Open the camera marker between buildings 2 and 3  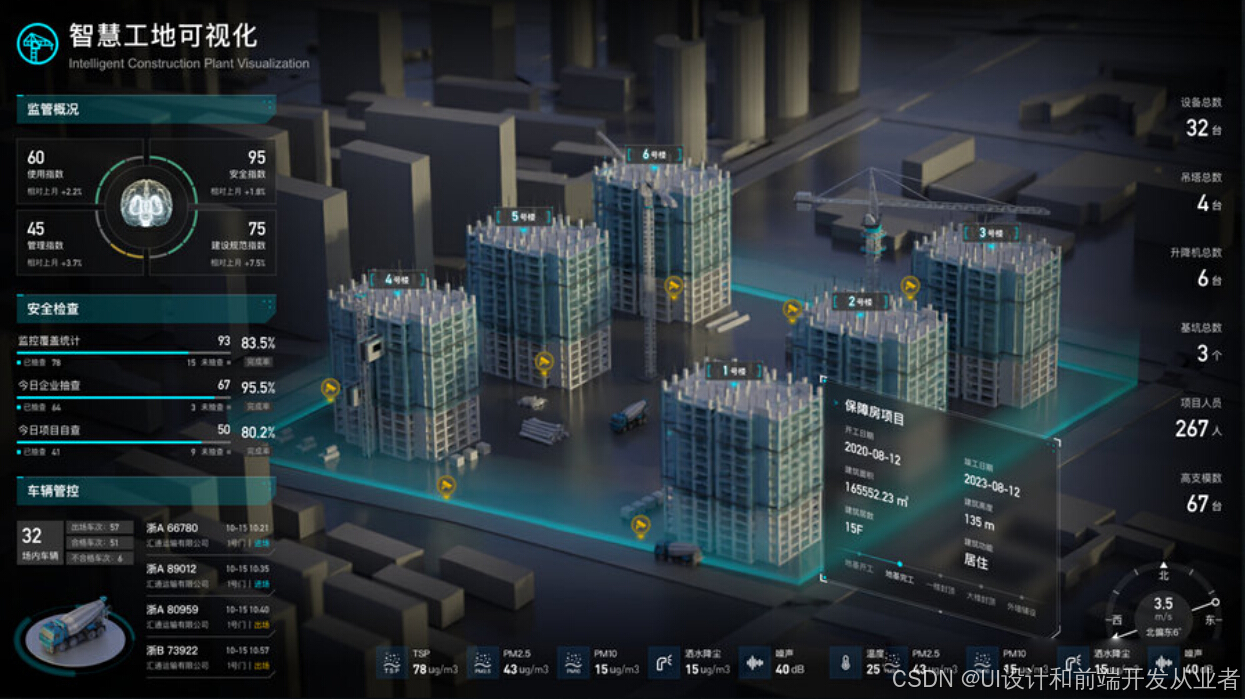click(910, 288)
